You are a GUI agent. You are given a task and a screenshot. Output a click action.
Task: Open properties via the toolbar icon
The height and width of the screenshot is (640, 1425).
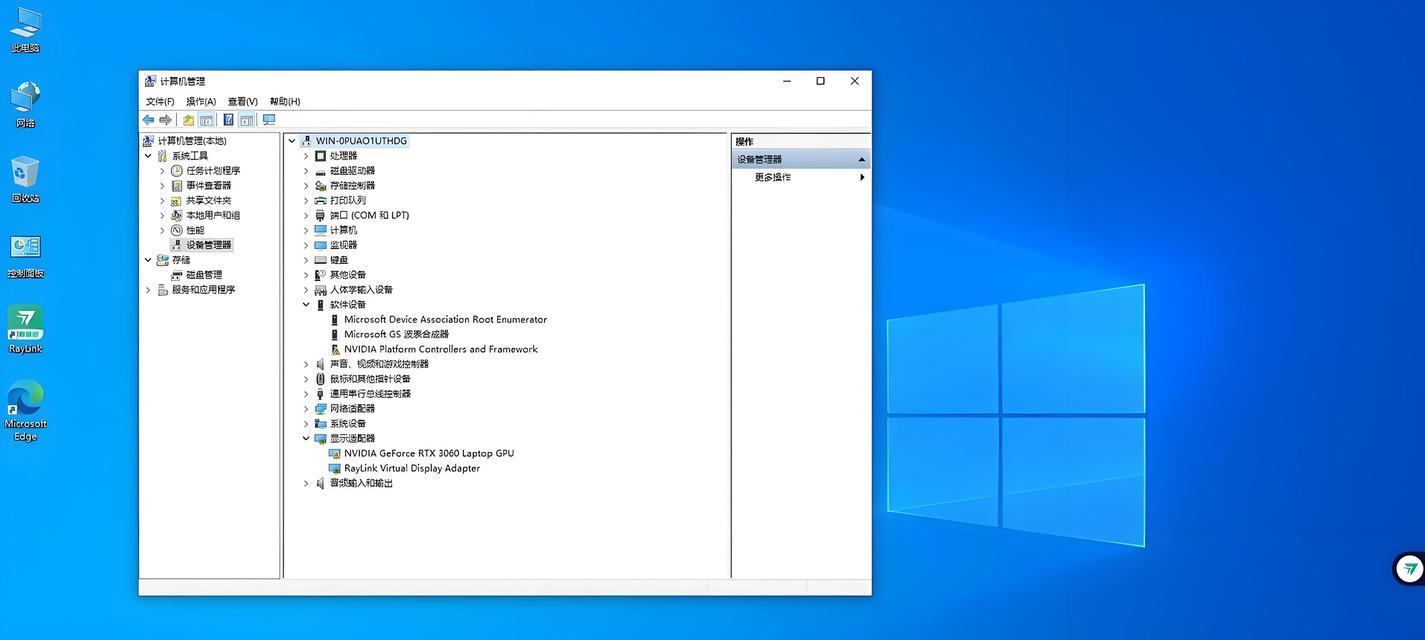pos(187,117)
